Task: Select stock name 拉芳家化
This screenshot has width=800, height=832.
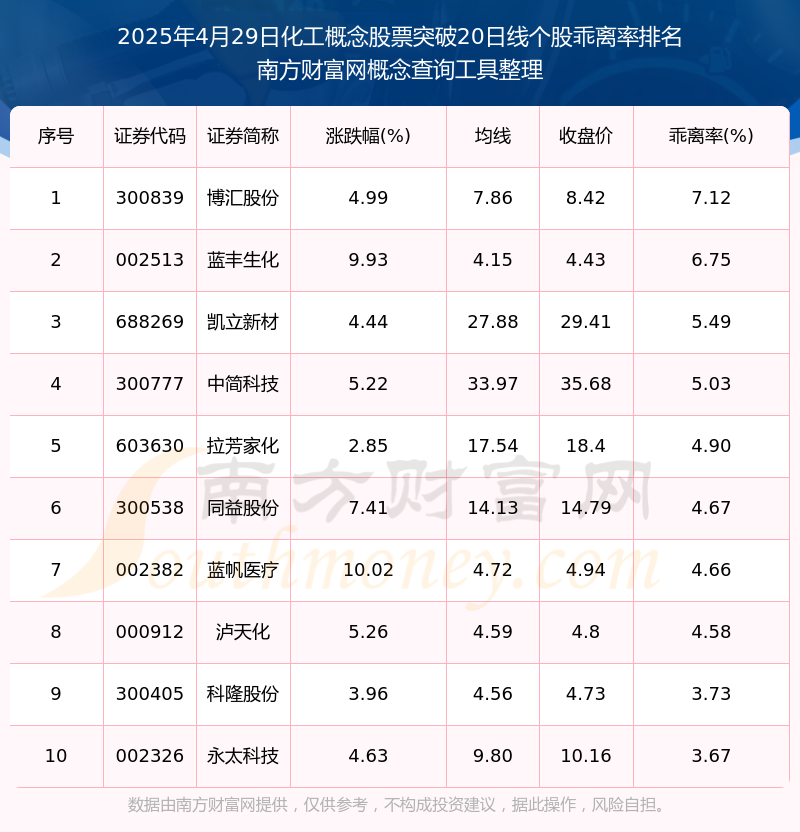Action: (x=243, y=446)
